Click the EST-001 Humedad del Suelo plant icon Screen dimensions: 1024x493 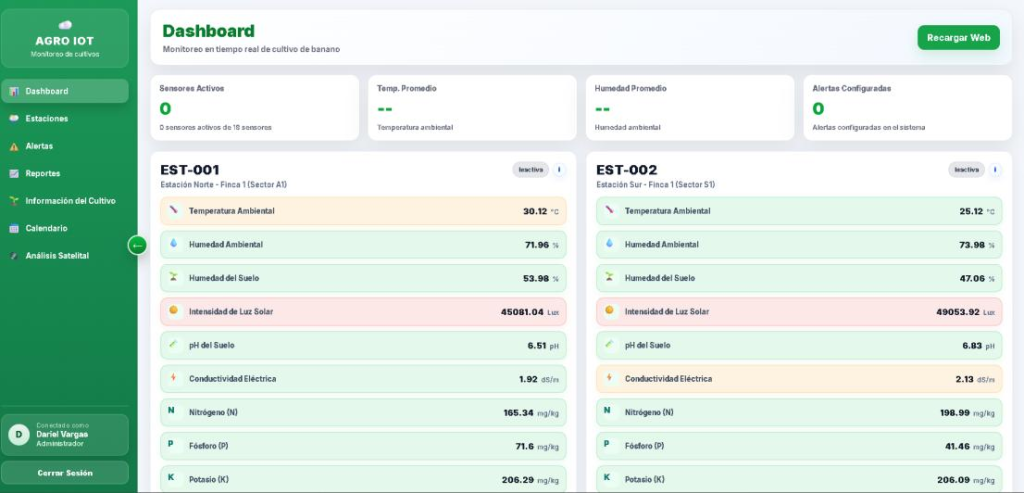tap(173, 277)
